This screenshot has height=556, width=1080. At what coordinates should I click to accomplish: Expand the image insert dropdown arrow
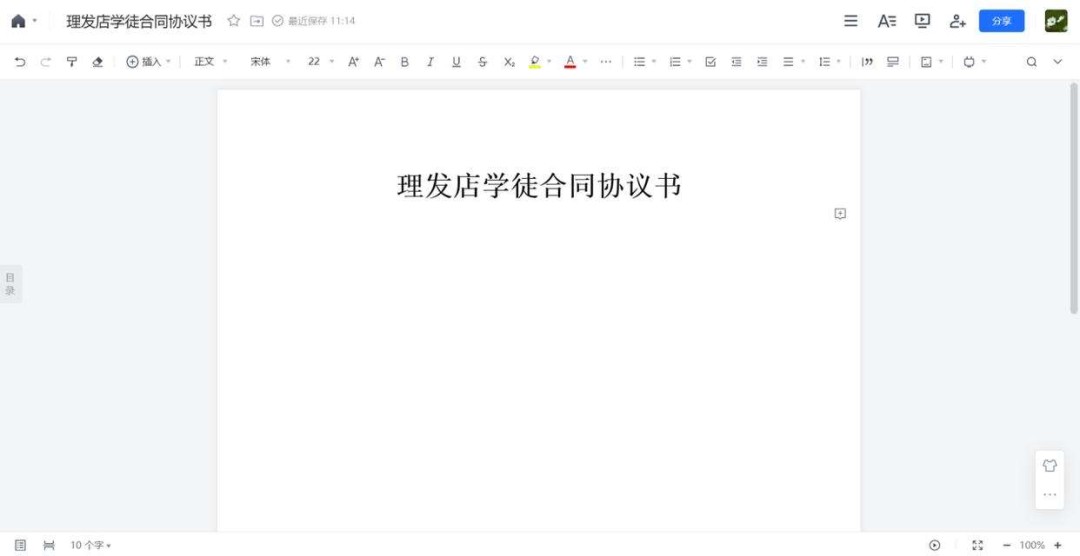point(942,62)
